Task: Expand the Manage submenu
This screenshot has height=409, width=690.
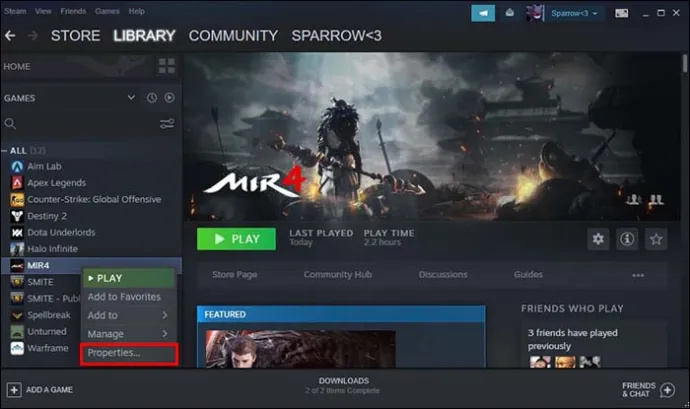Action: pos(165,334)
